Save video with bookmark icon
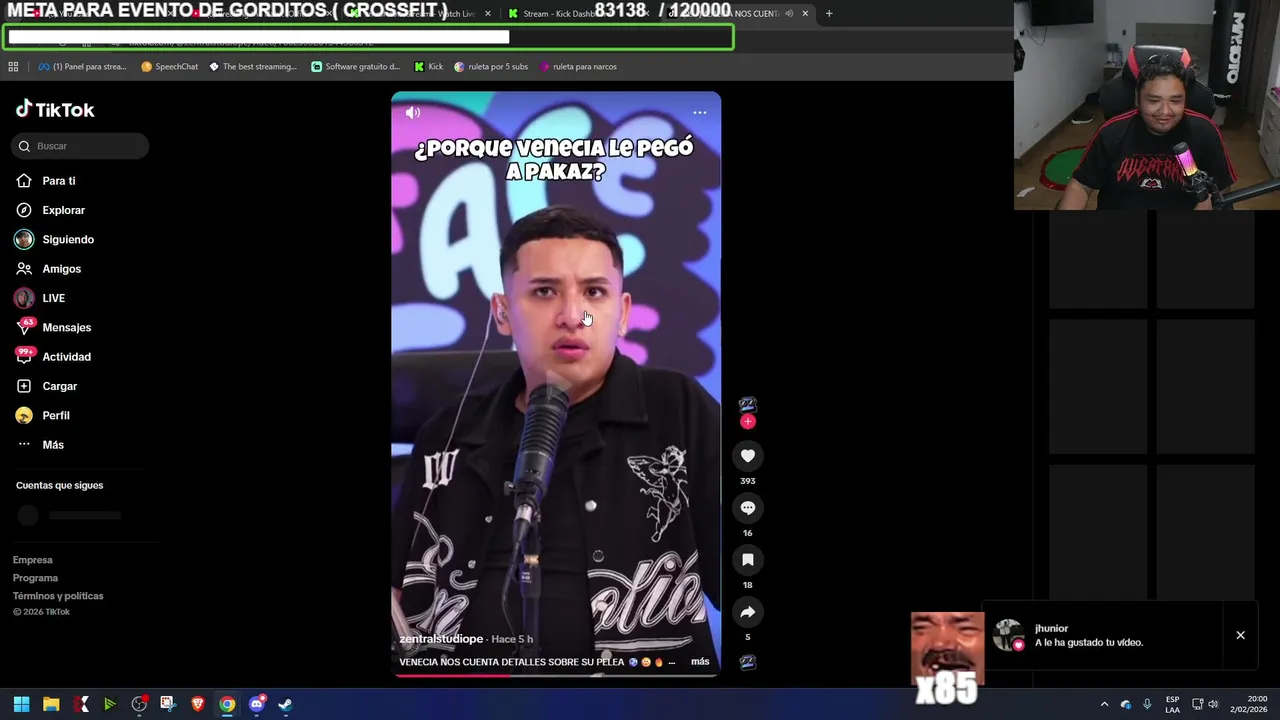 pyautogui.click(x=747, y=560)
